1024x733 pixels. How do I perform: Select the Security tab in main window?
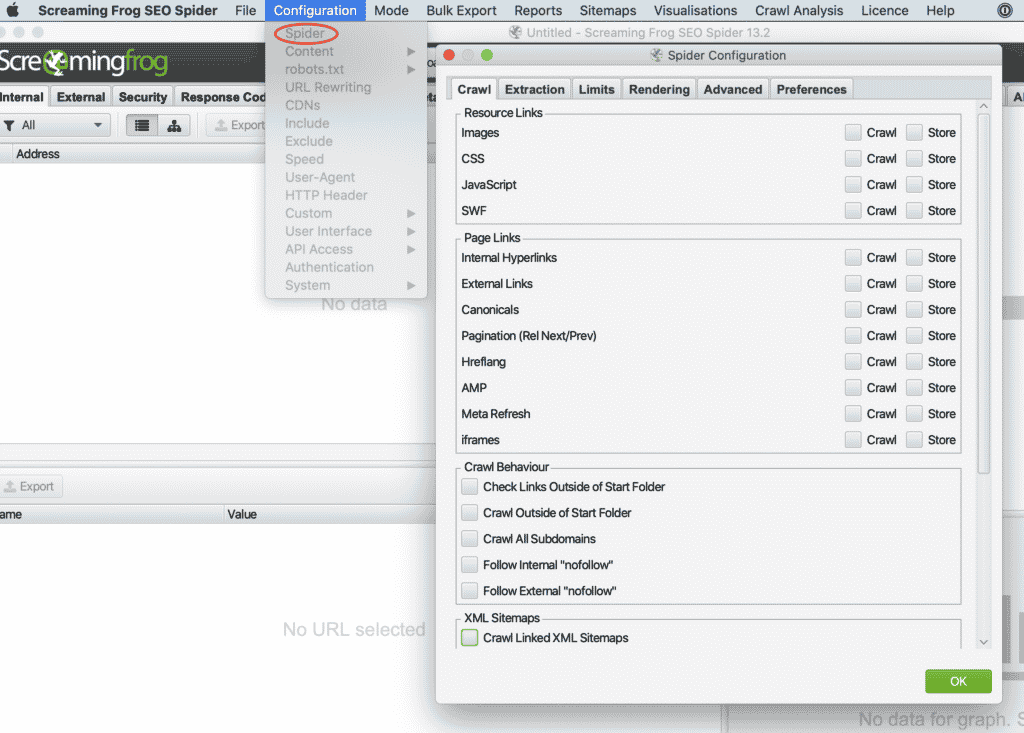tap(142, 97)
